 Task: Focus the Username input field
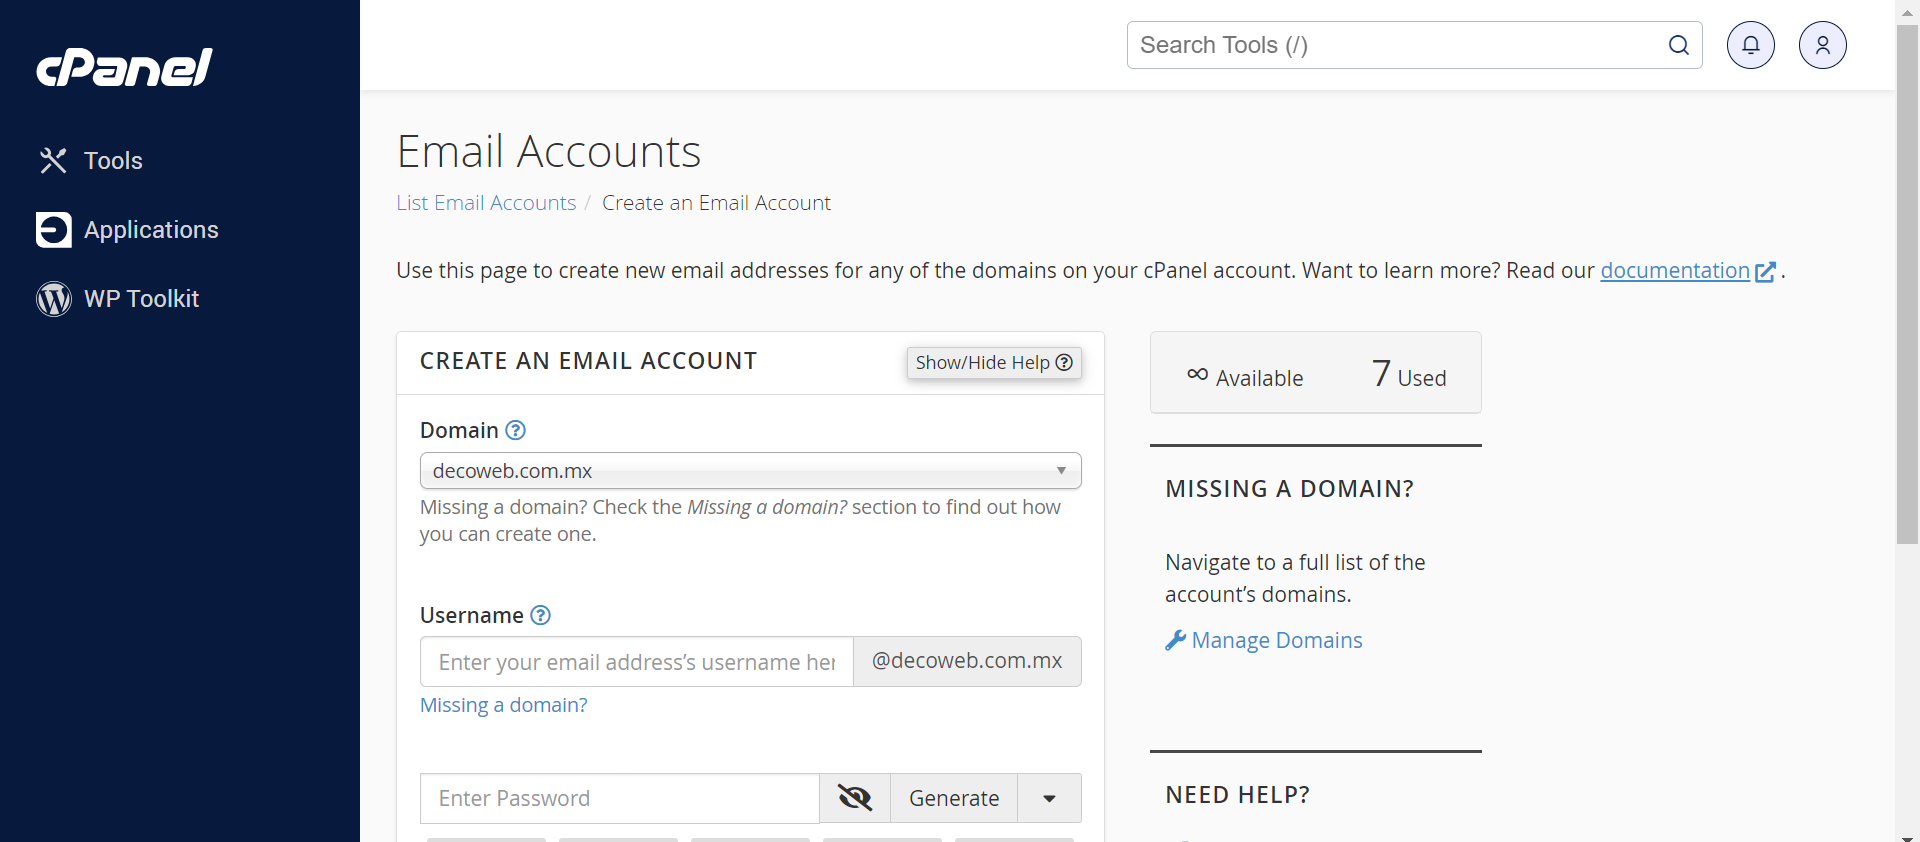coord(636,662)
